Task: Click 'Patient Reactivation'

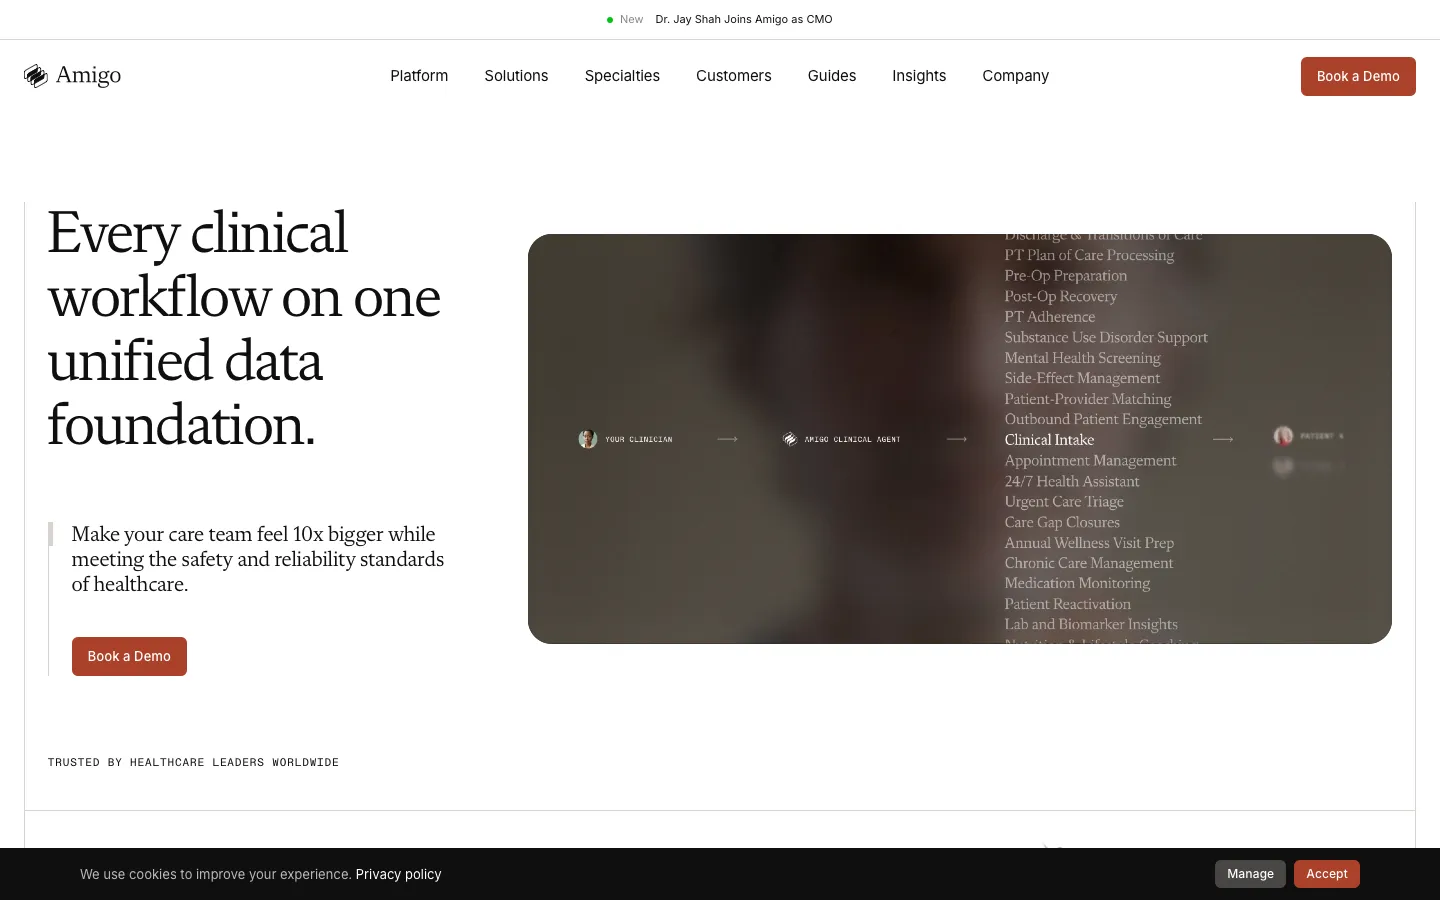Action: [x=1067, y=604]
